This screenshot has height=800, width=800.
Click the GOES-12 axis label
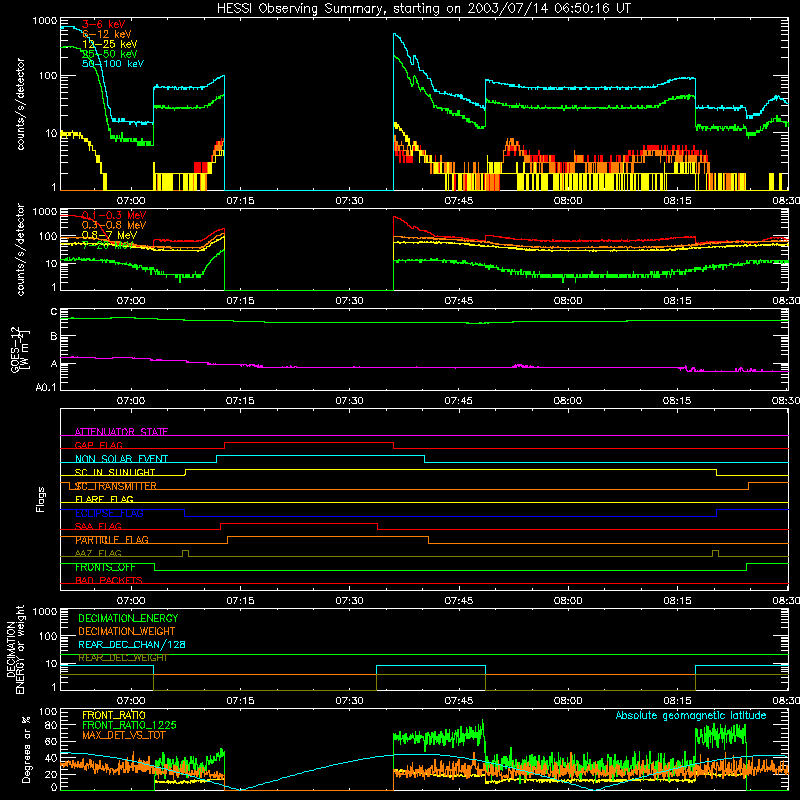click(19, 350)
